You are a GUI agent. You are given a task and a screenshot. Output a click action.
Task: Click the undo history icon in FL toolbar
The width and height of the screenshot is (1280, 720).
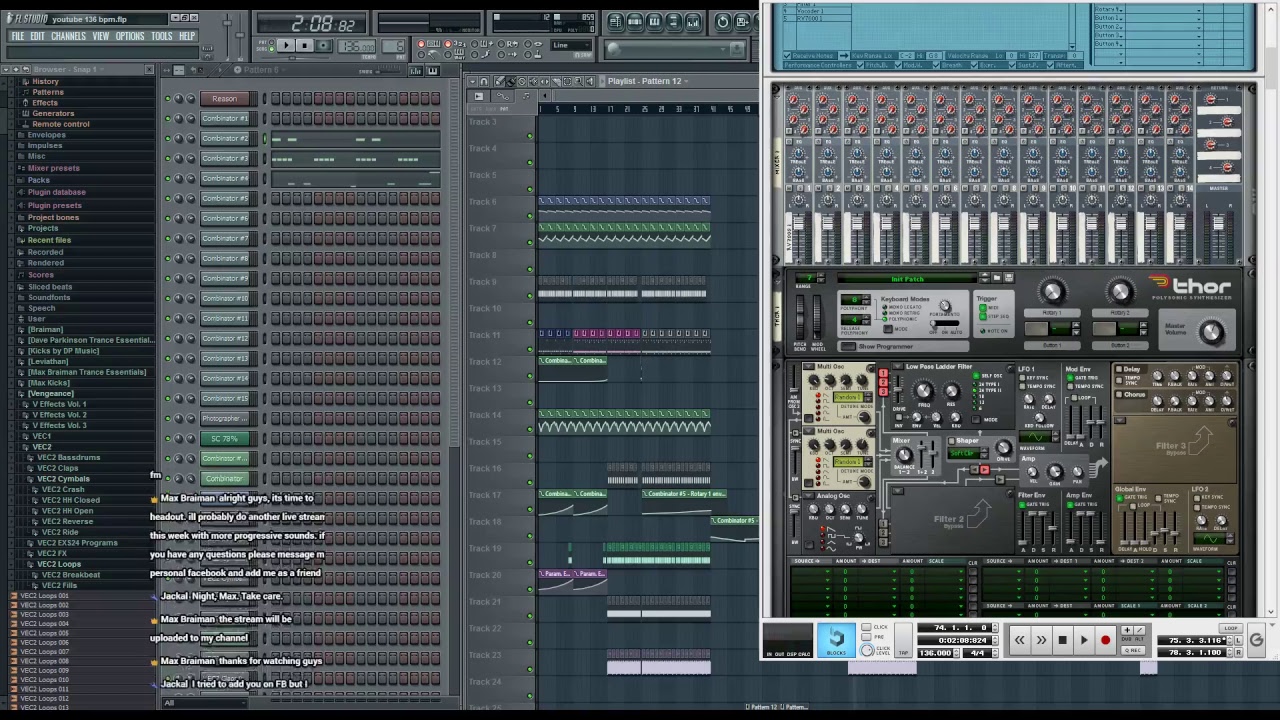click(723, 21)
